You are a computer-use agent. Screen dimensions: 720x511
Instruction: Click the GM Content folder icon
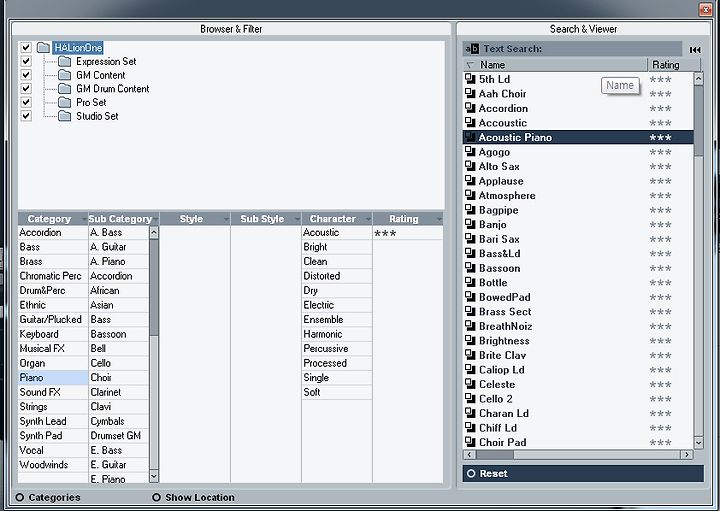point(65,75)
